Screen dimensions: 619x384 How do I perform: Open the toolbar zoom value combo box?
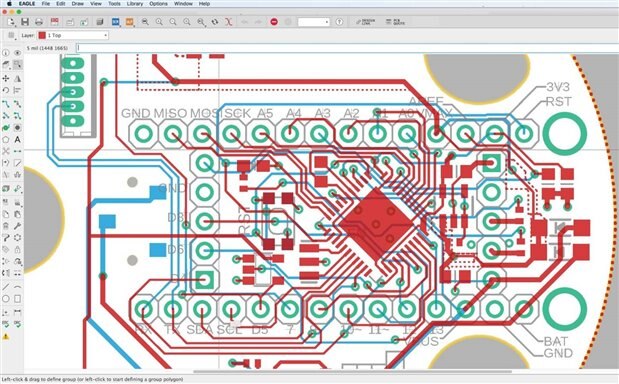[313, 22]
